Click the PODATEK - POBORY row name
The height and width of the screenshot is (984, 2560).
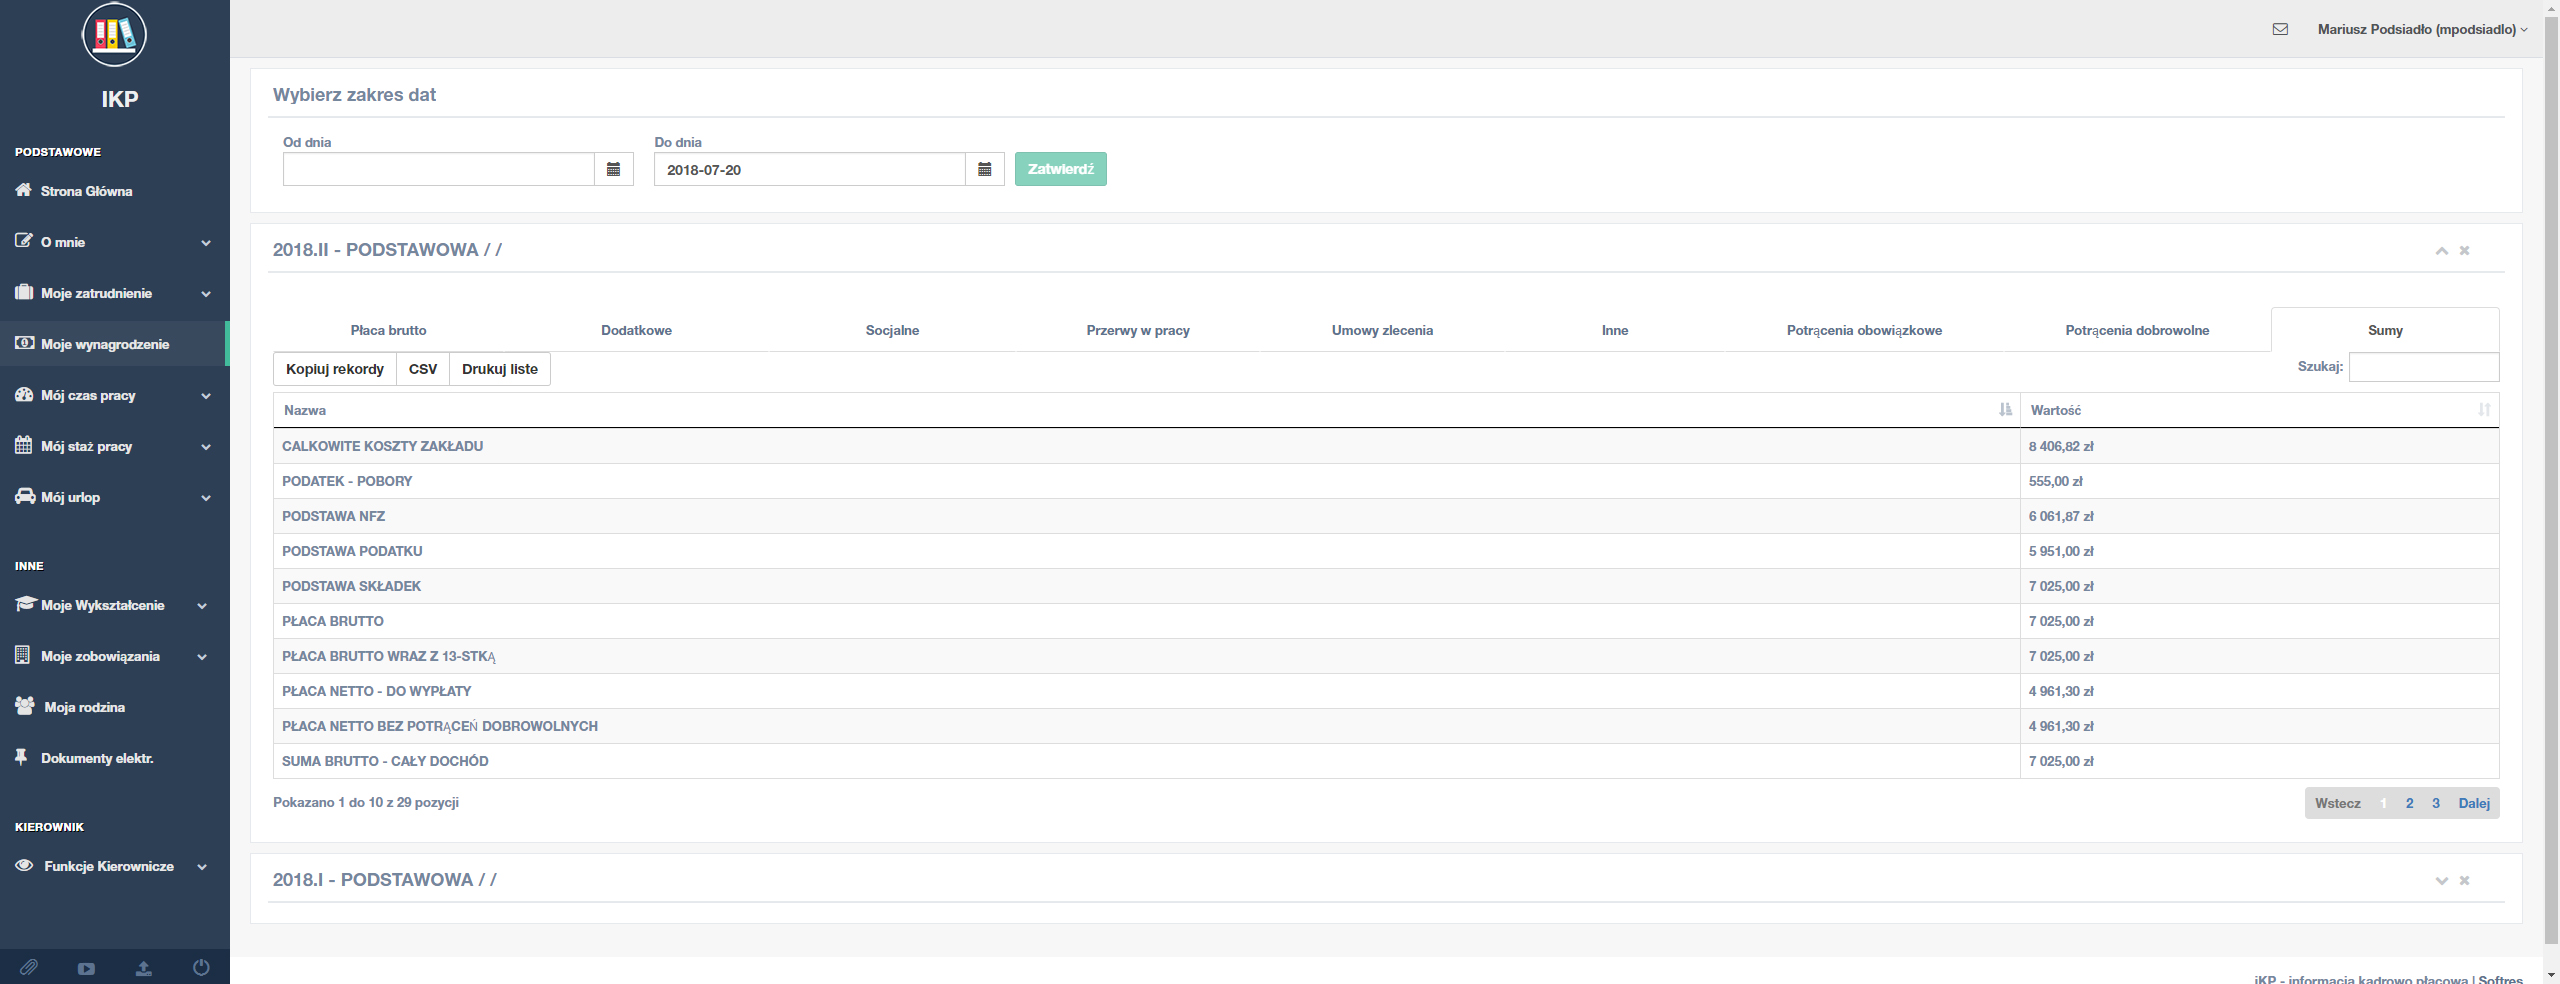coord(347,481)
